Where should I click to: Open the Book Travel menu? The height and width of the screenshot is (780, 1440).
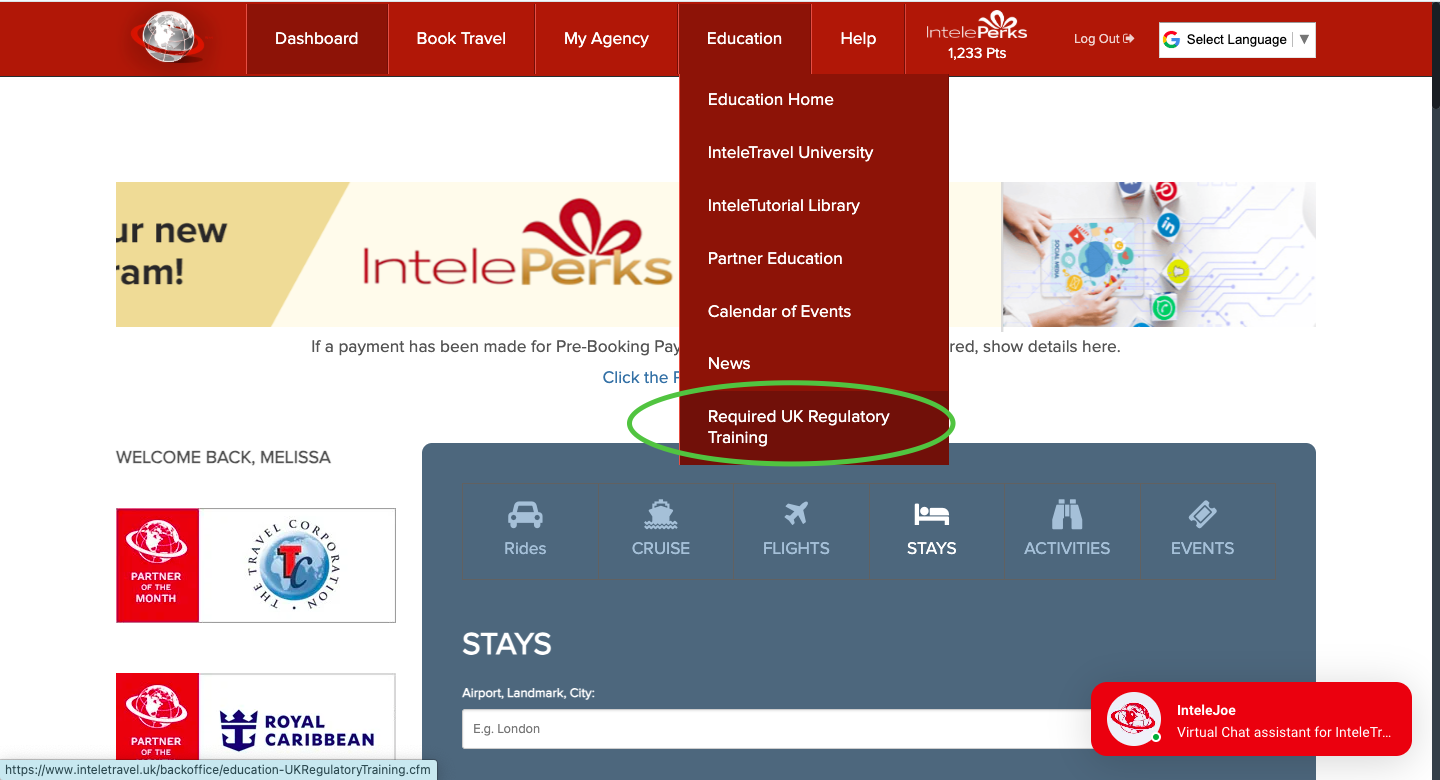coord(461,38)
